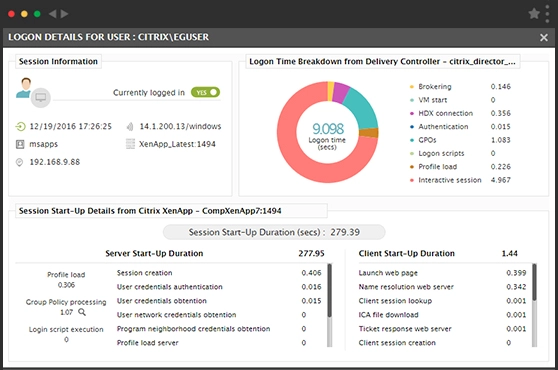Click the Login script execution metric

tap(66, 334)
